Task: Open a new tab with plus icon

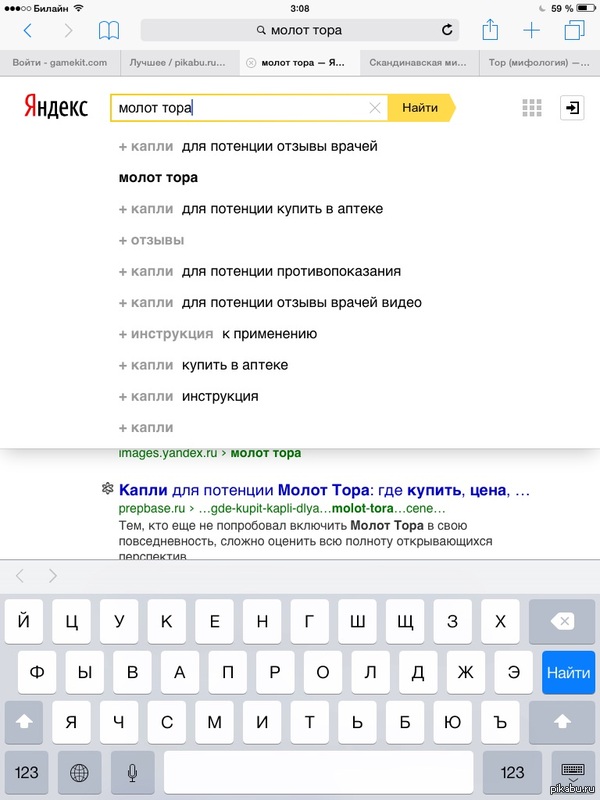Action: (x=531, y=30)
